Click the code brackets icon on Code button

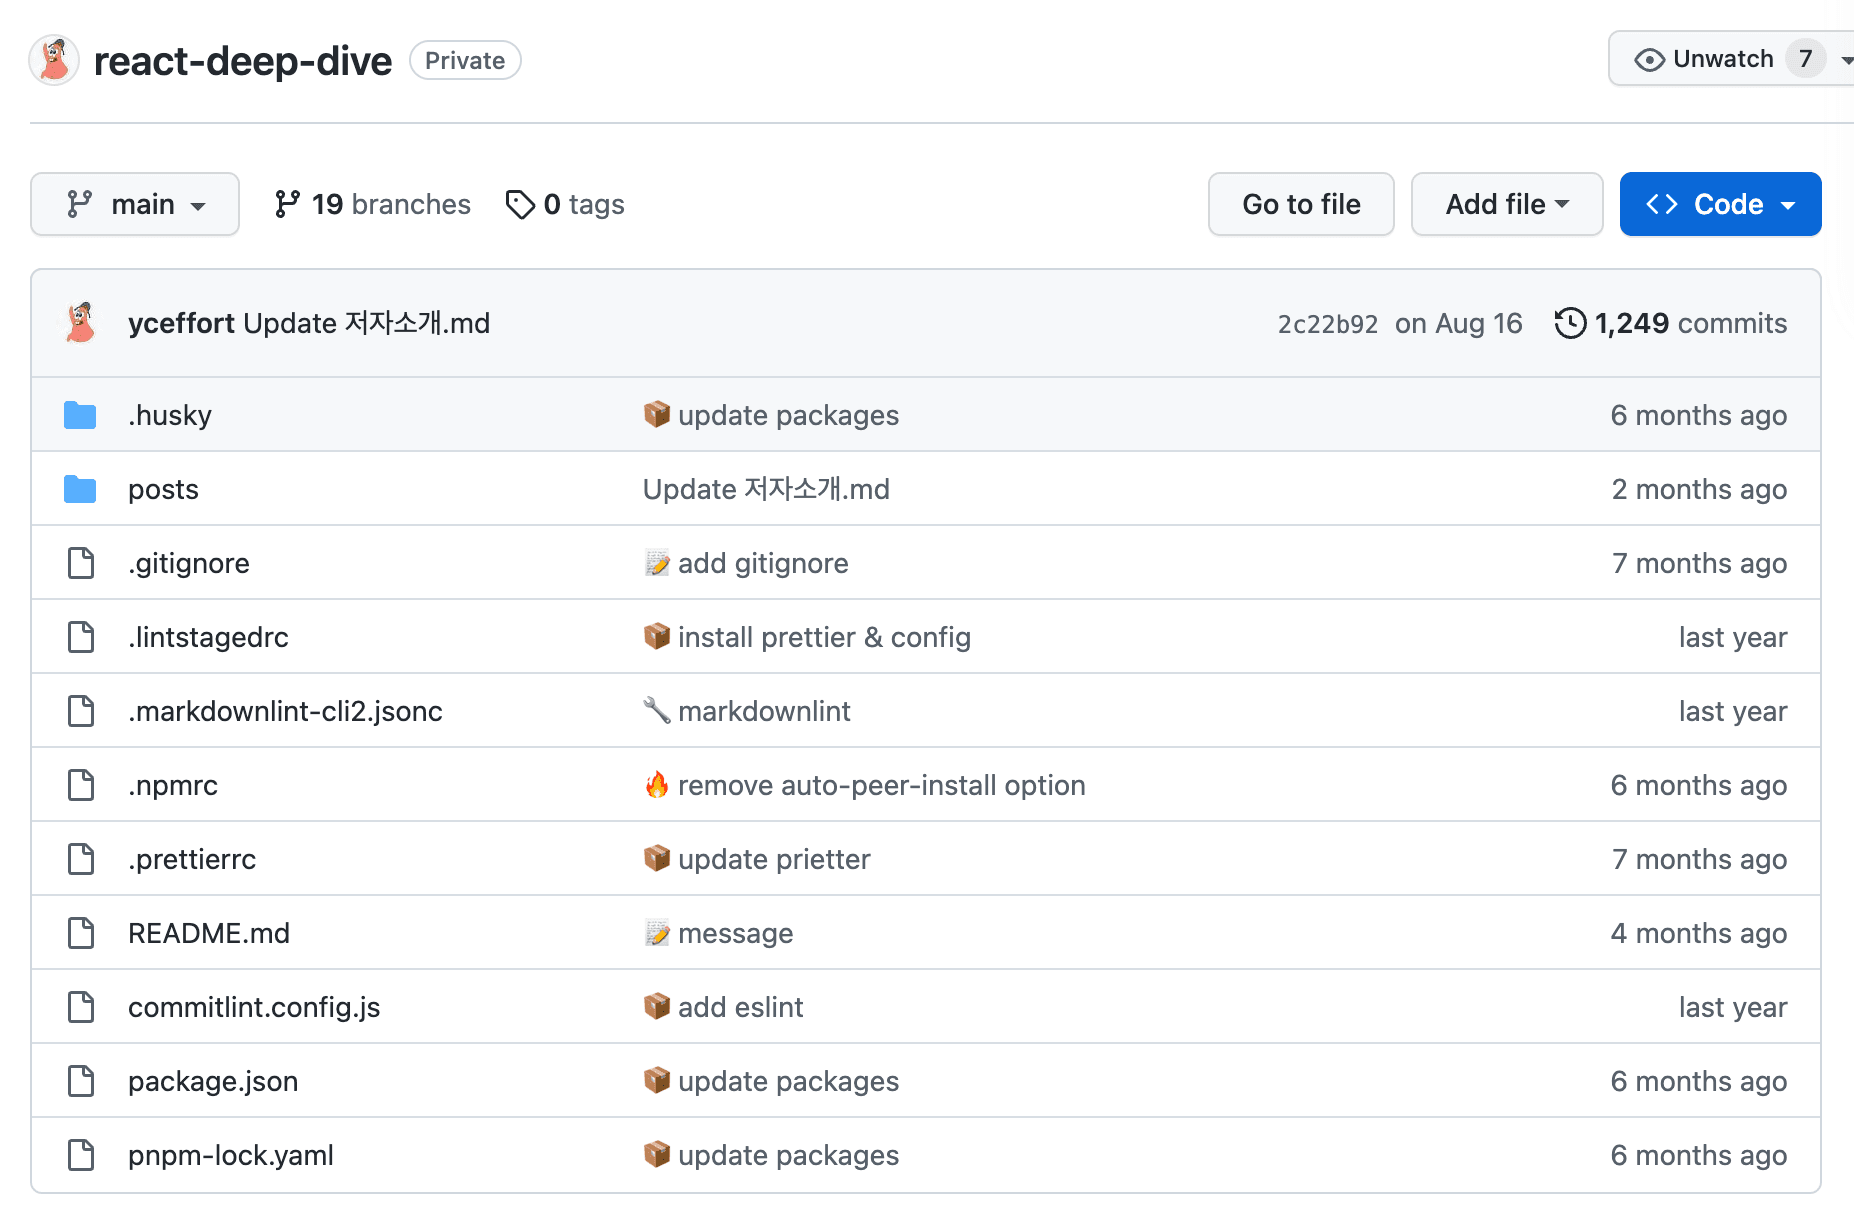click(1663, 203)
